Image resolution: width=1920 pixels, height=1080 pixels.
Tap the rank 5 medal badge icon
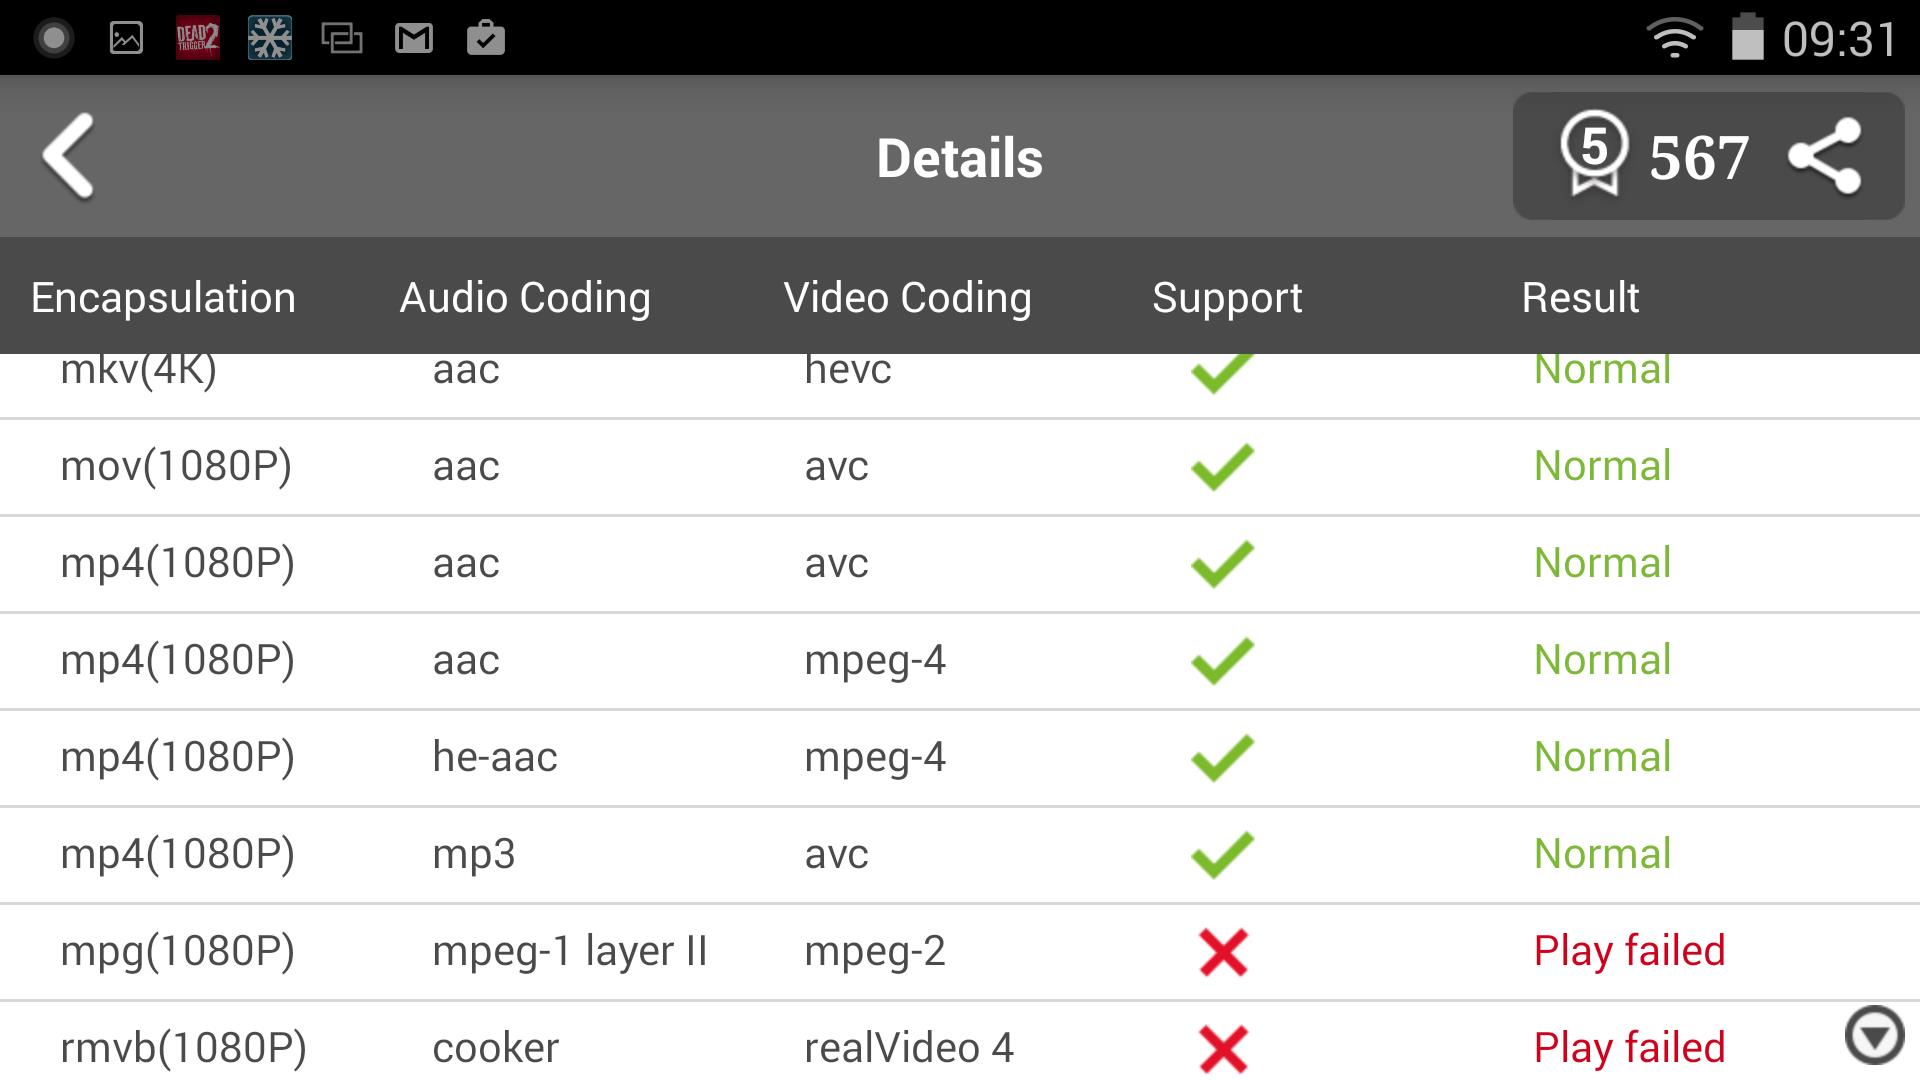[x=1593, y=153]
